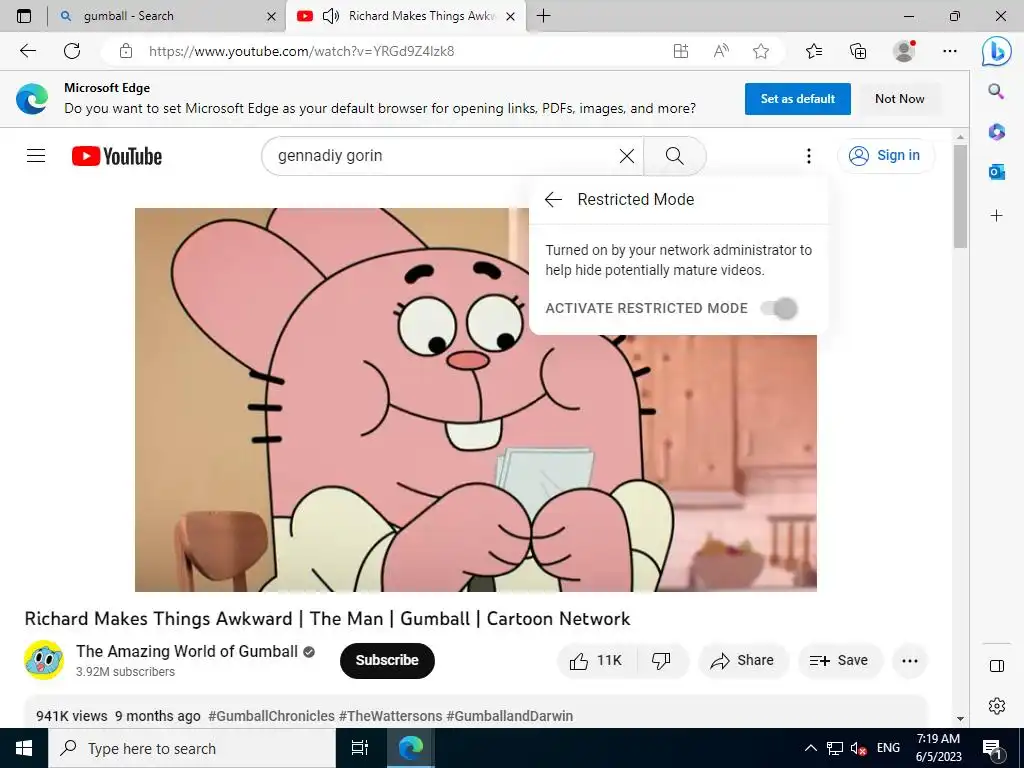Open YouTube settings three-dot menu
The image size is (1024, 768).
click(808, 155)
